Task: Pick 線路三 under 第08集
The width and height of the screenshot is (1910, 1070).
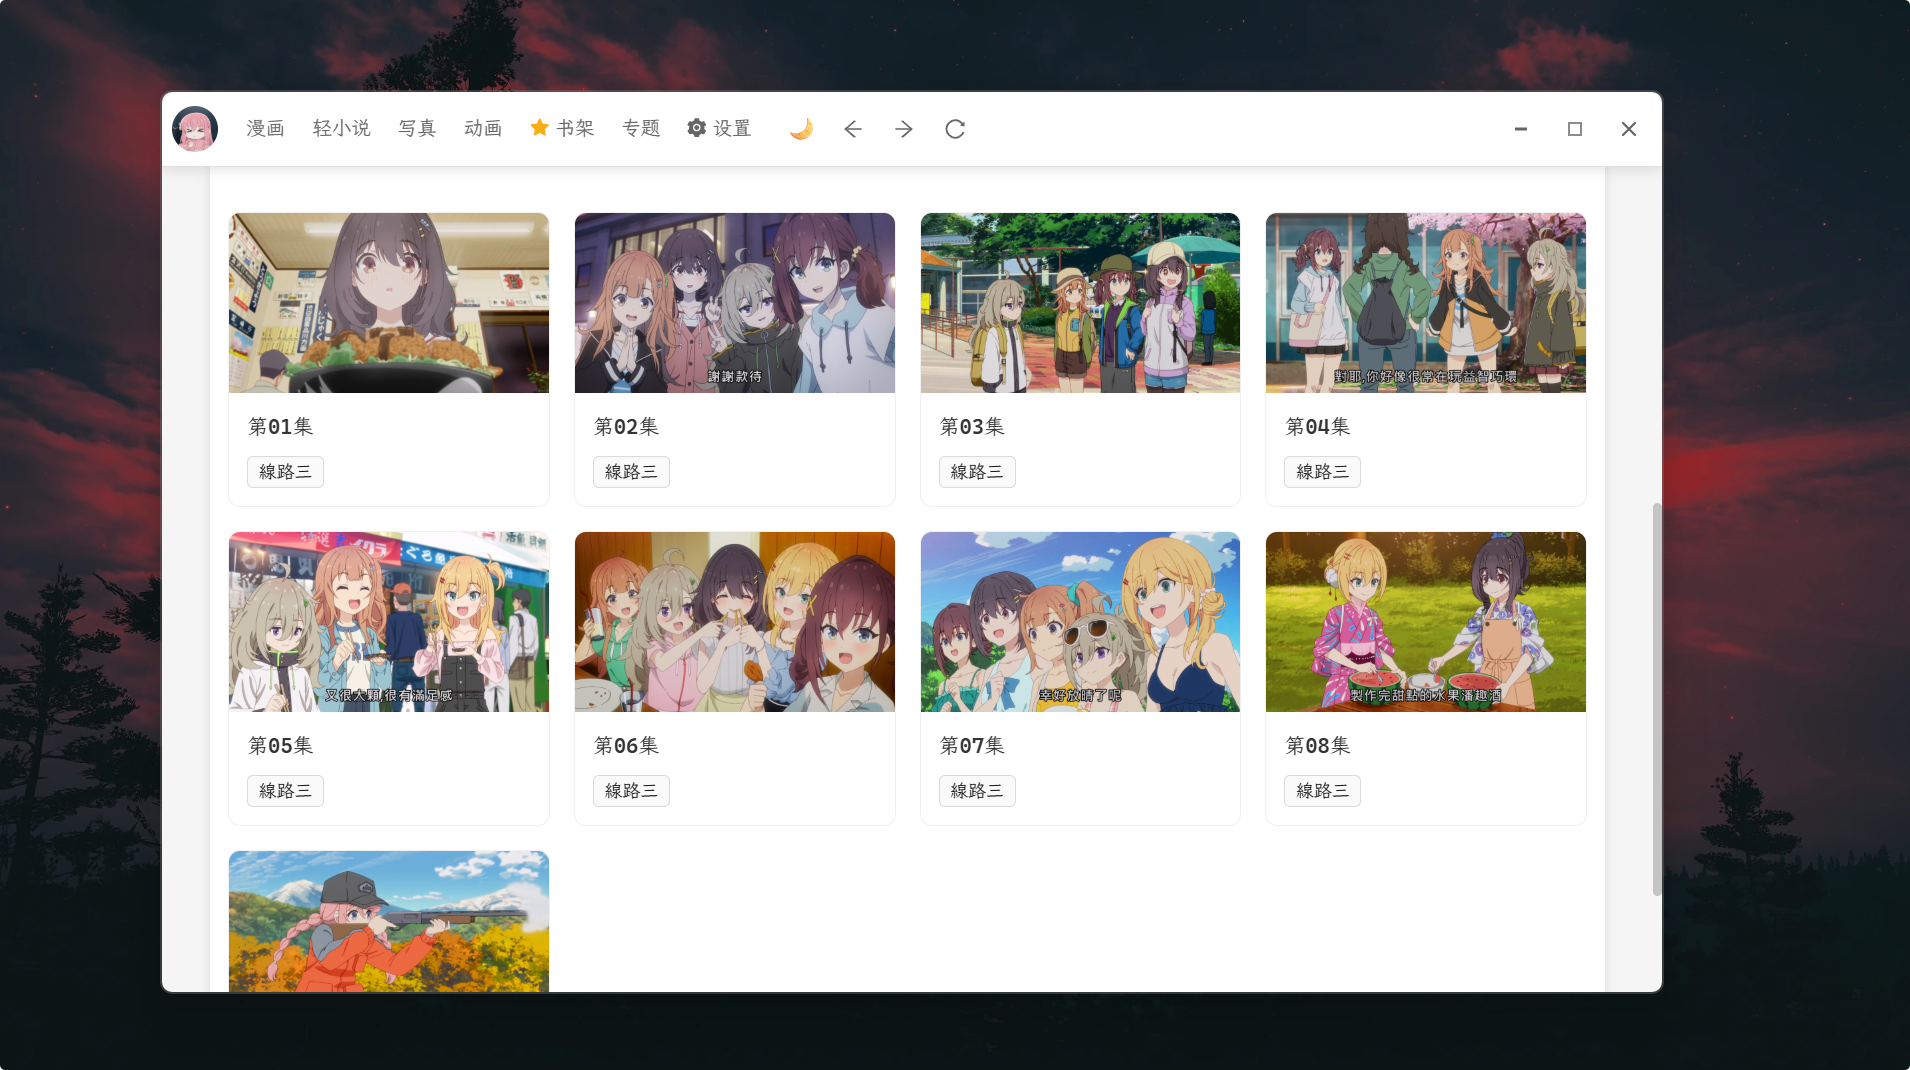Action: (1322, 791)
